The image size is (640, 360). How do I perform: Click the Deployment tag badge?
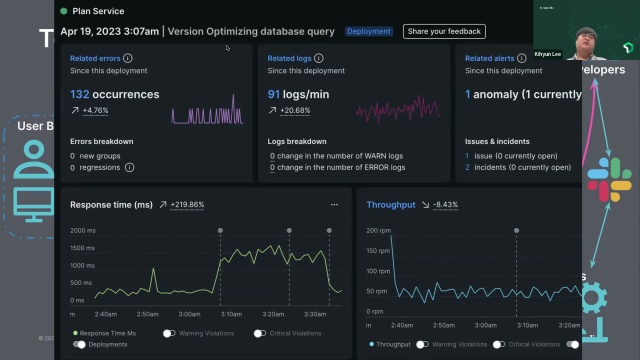[369, 31]
